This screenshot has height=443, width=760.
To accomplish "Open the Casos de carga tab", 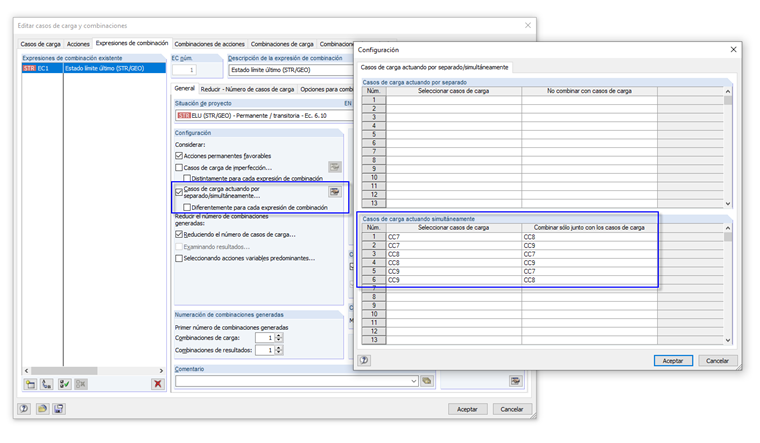I will click(x=40, y=44).
